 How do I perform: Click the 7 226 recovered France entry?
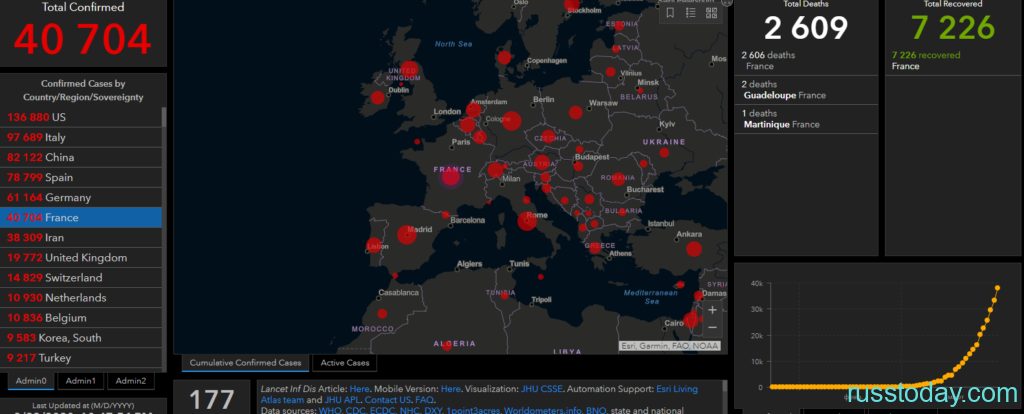click(x=954, y=61)
